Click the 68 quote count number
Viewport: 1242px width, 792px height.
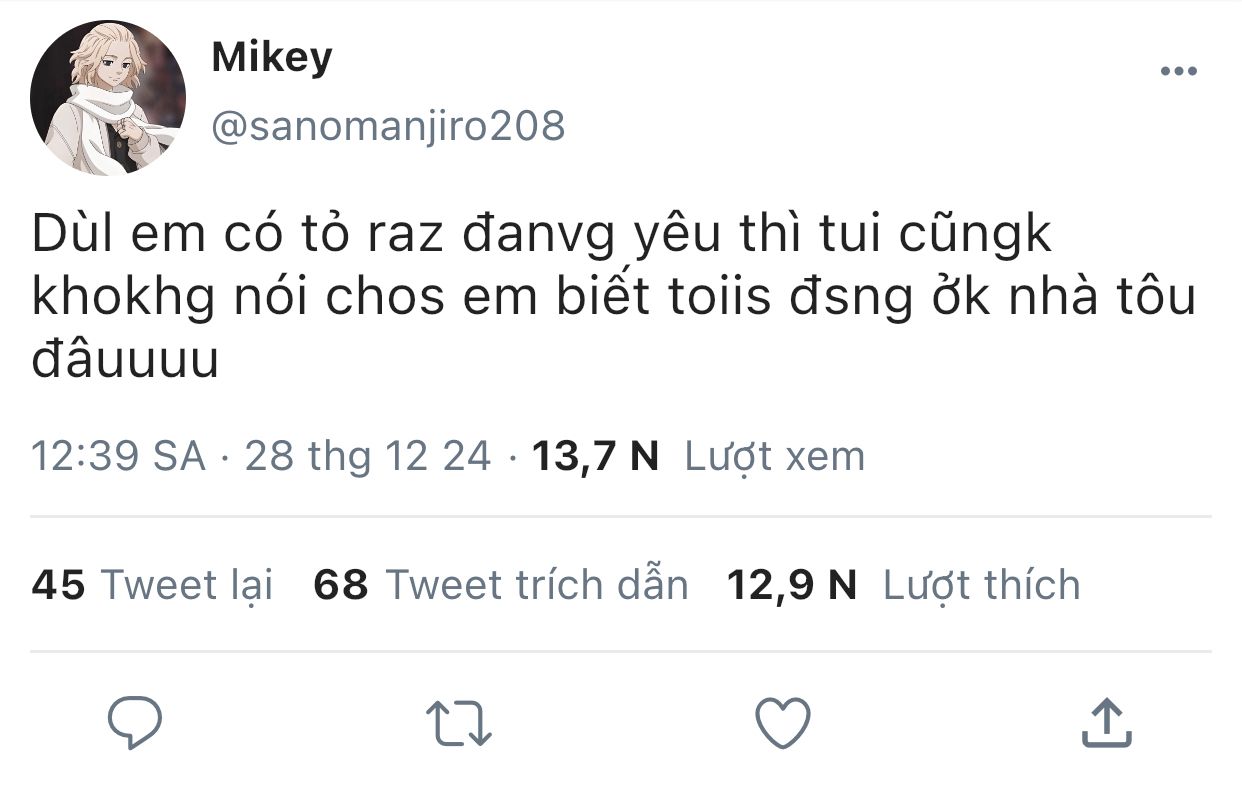click(x=341, y=585)
